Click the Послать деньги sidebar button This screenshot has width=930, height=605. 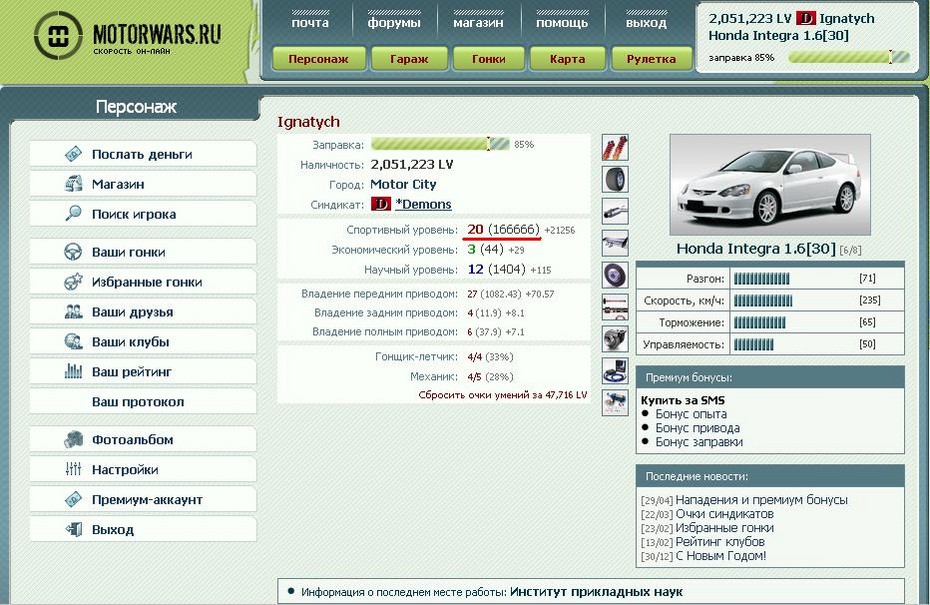pyautogui.click(x=143, y=154)
